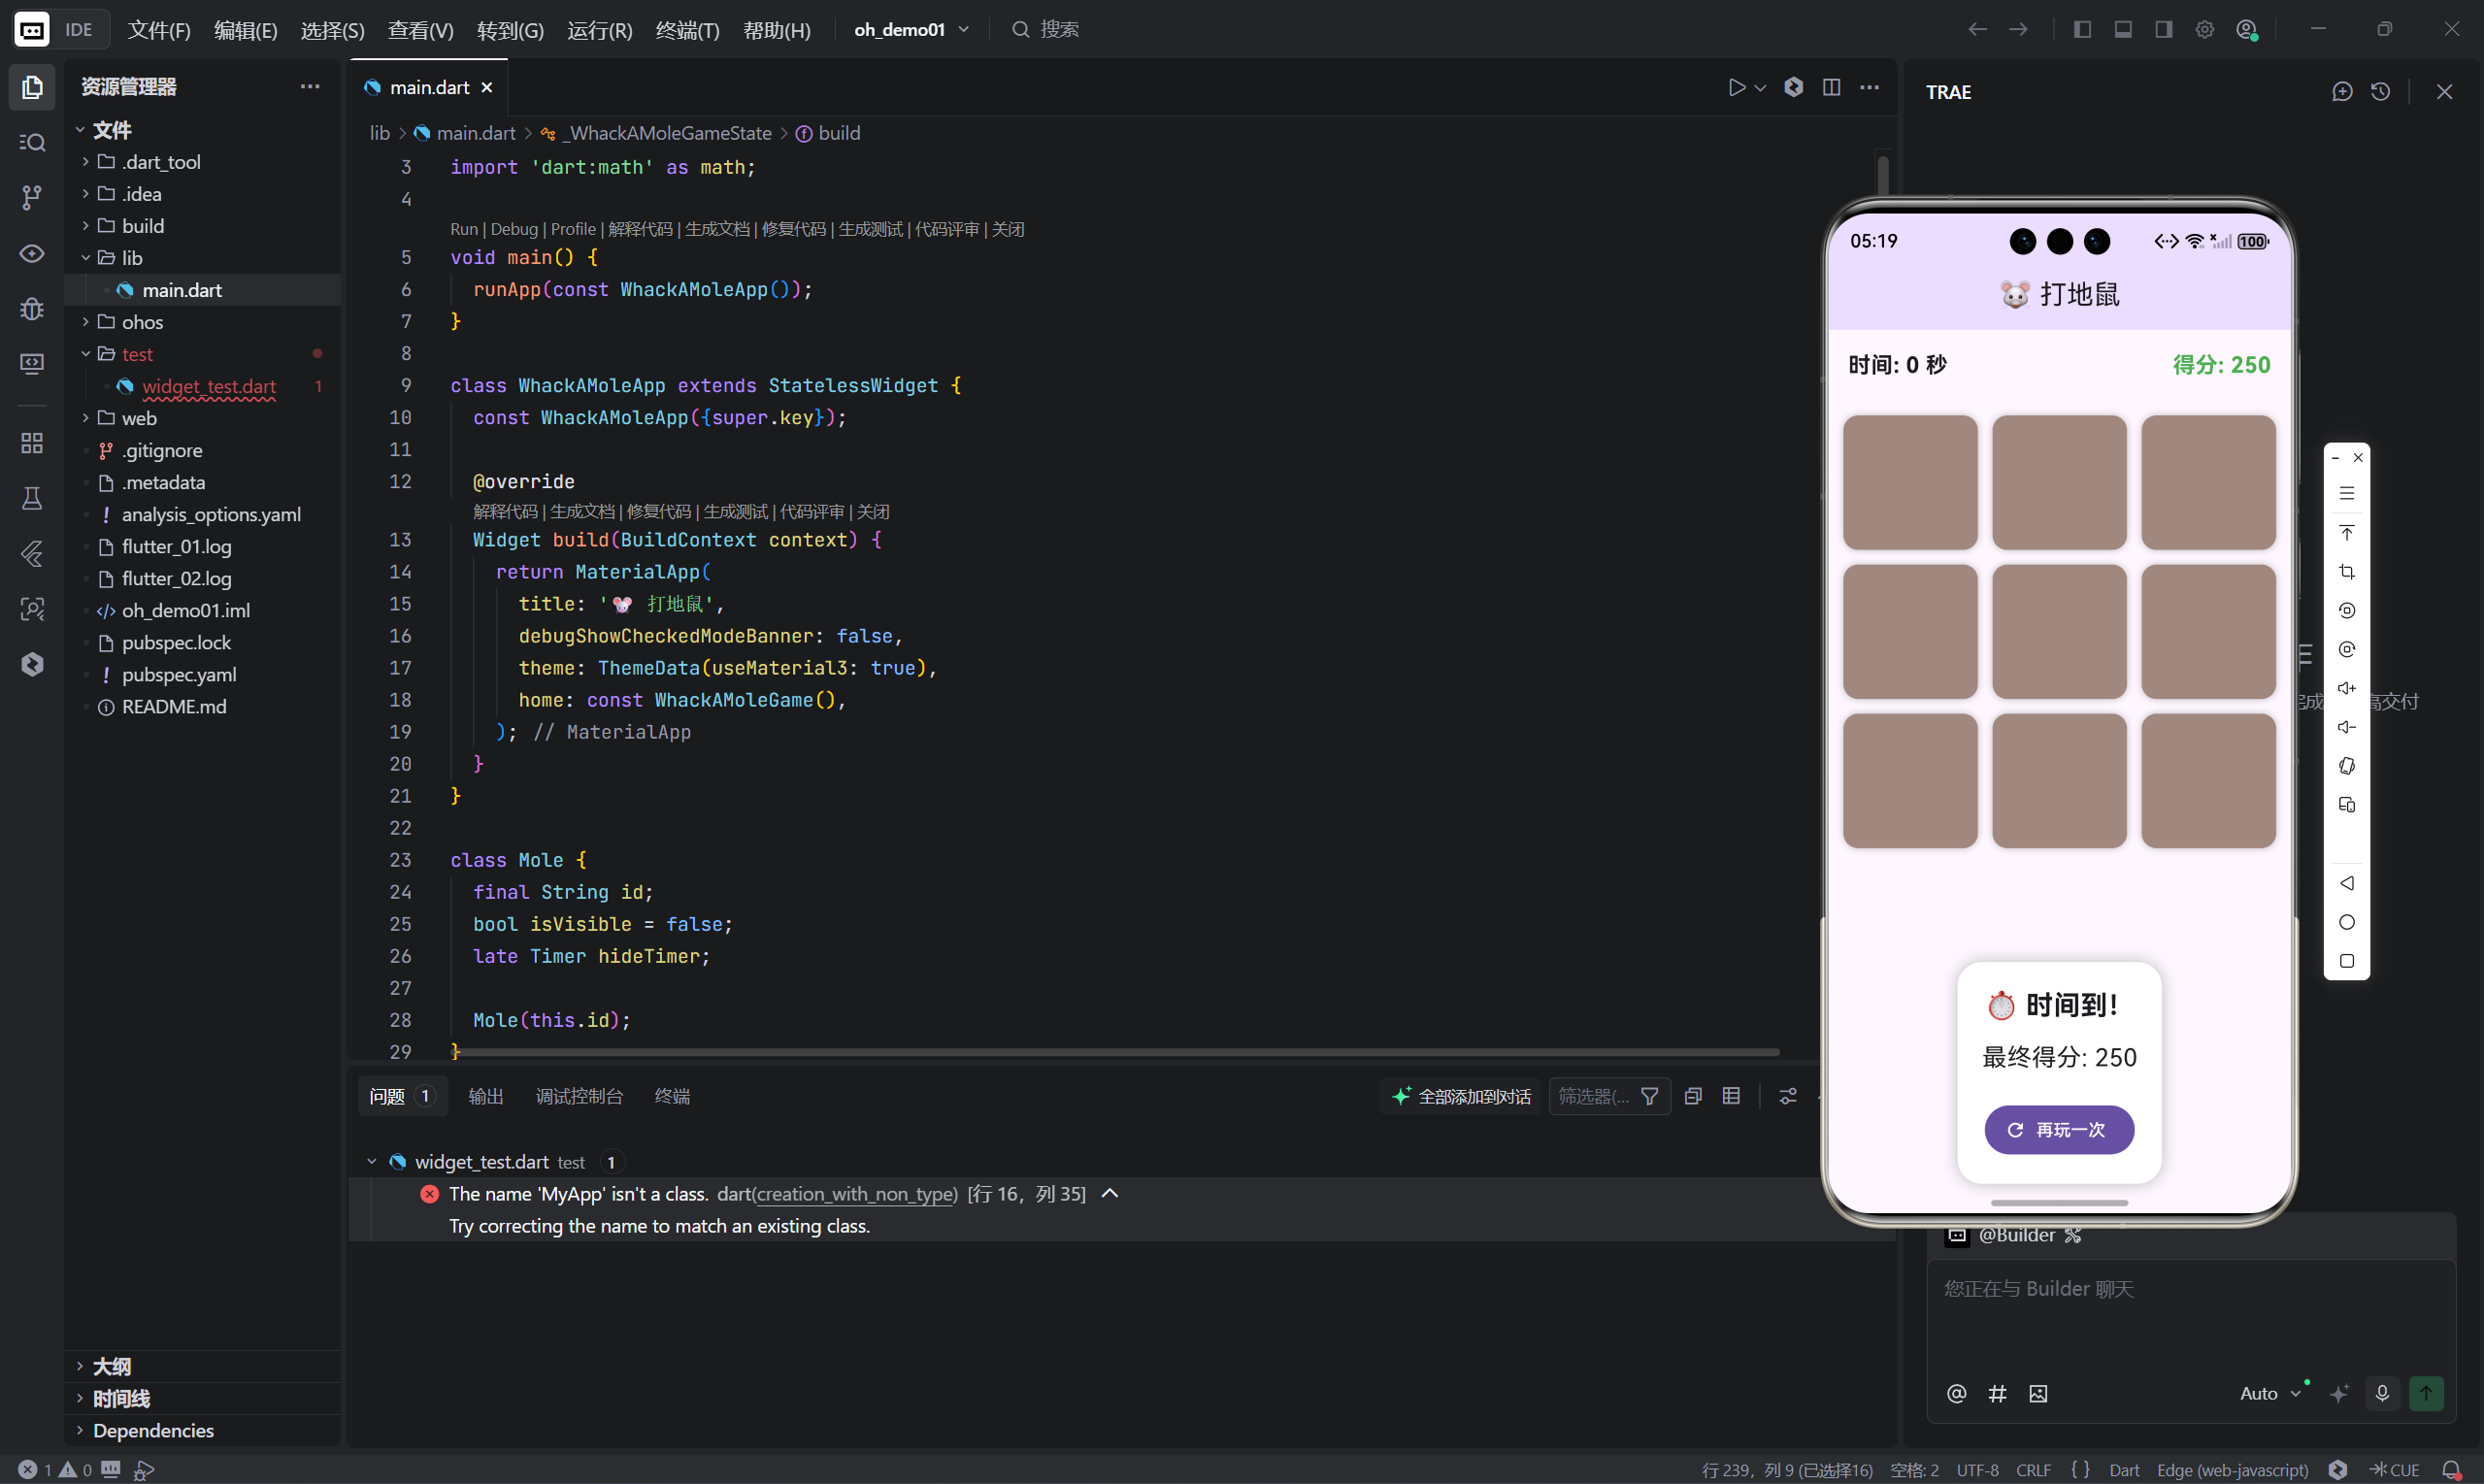This screenshot has height=1484, width=2484.
Task: Toggle the bottom panel layout button
Action: [x=2123, y=30]
